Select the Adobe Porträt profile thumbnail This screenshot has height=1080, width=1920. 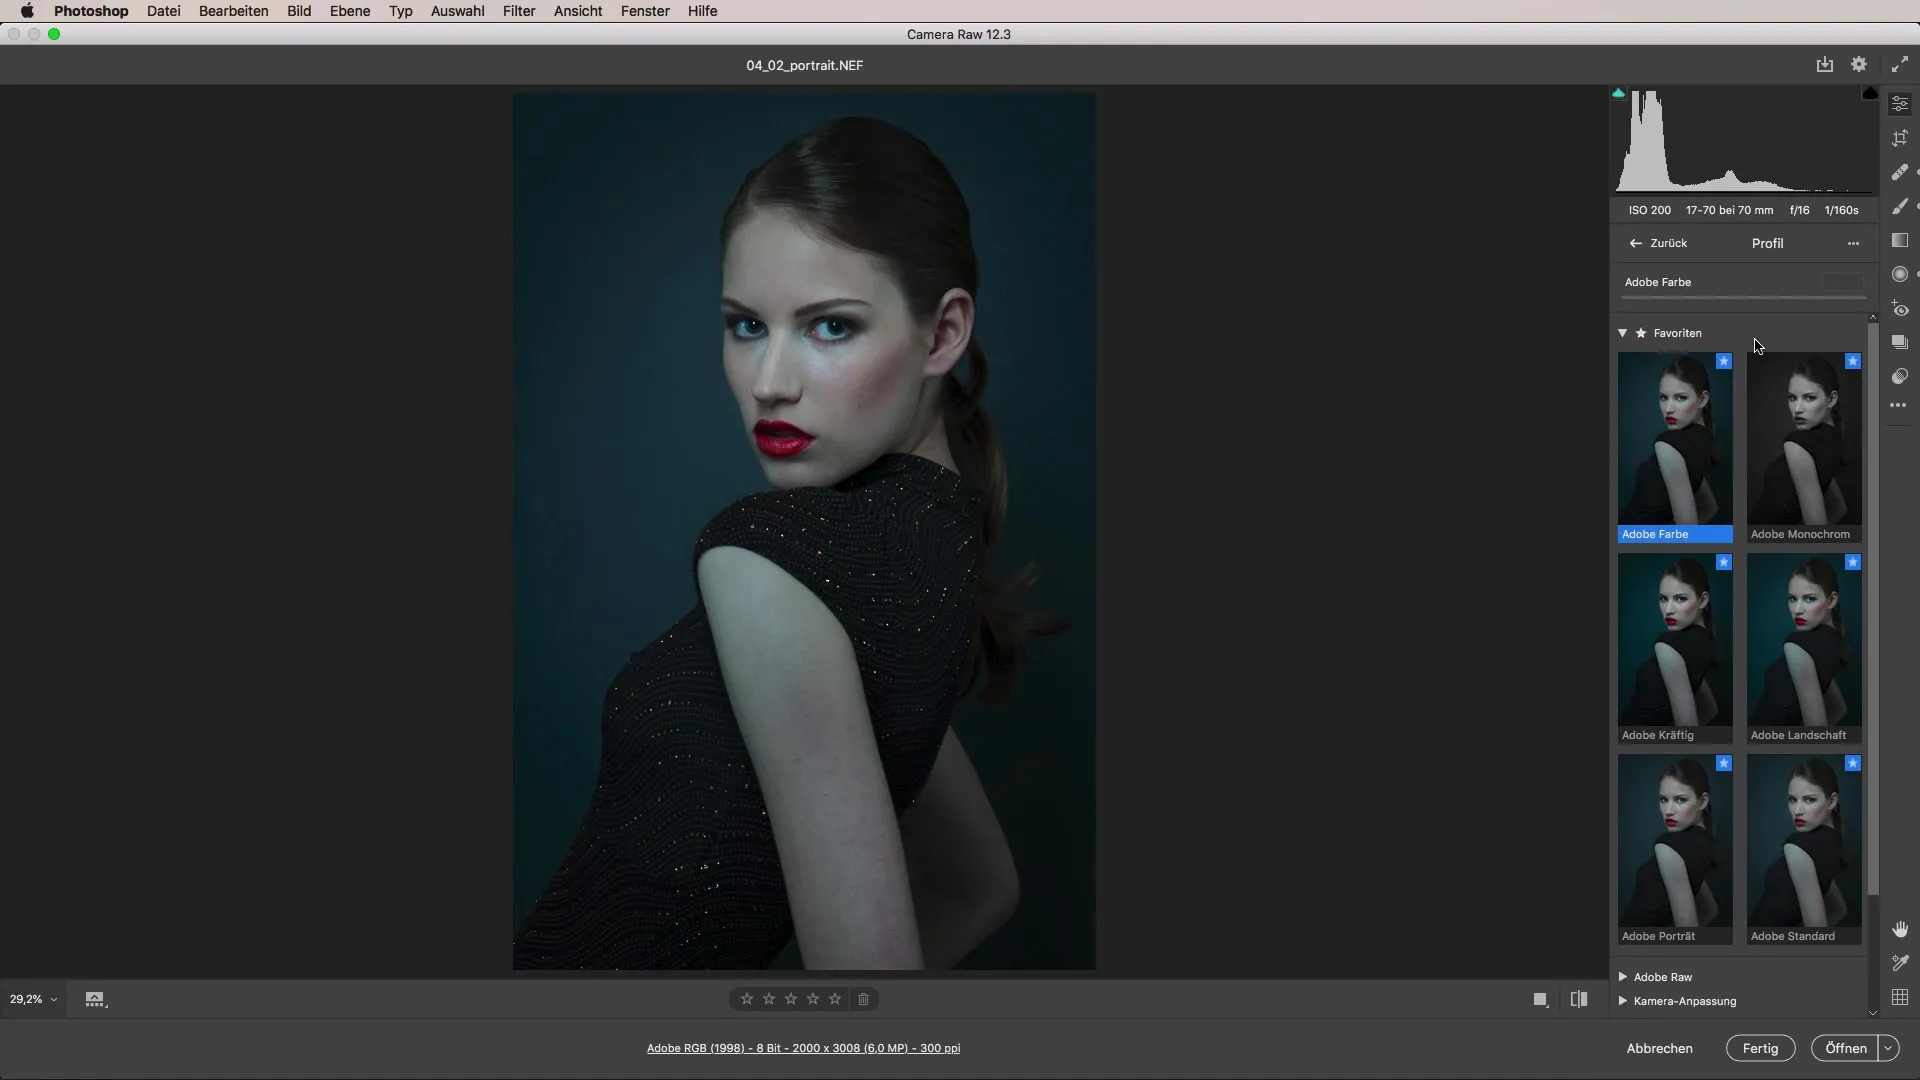(1675, 849)
